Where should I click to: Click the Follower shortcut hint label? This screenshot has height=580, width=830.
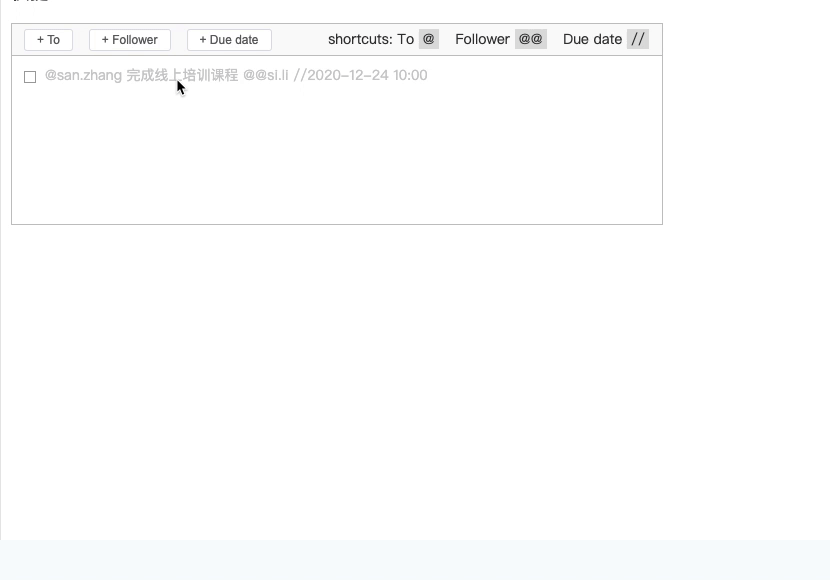483,38
